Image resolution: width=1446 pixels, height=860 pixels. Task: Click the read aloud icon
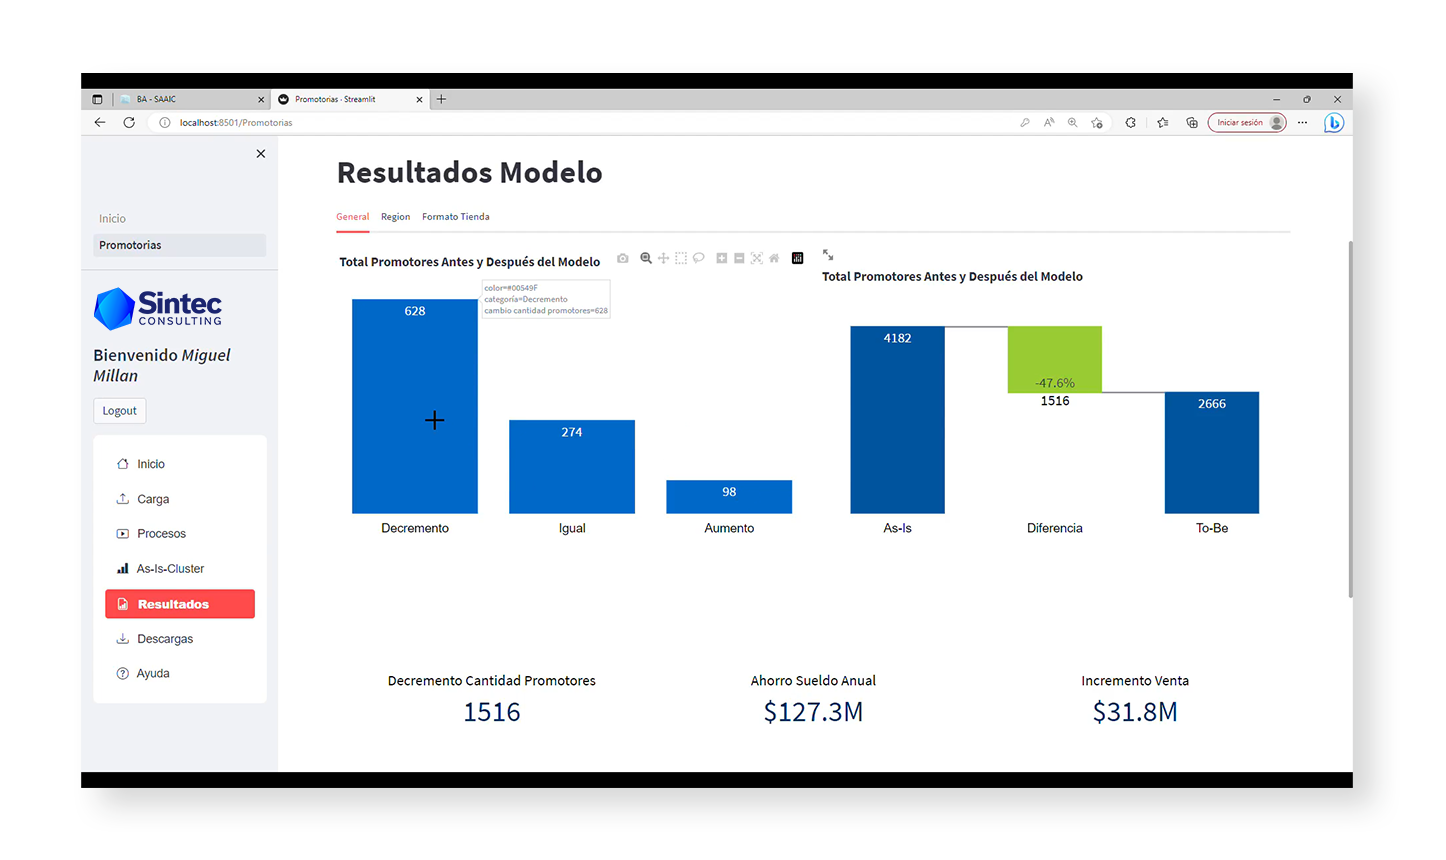click(x=1049, y=122)
